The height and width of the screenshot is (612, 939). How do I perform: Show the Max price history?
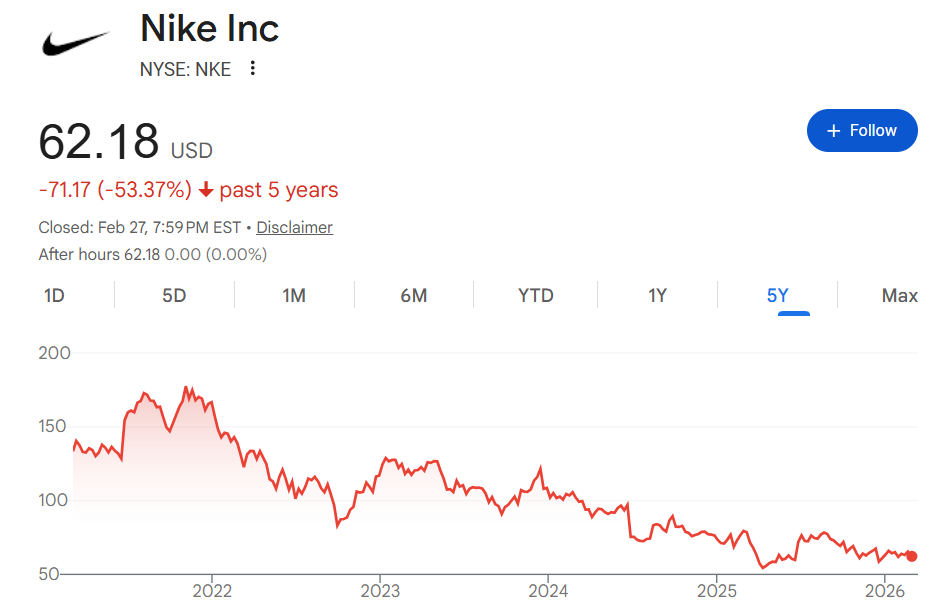pyautogui.click(x=899, y=295)
